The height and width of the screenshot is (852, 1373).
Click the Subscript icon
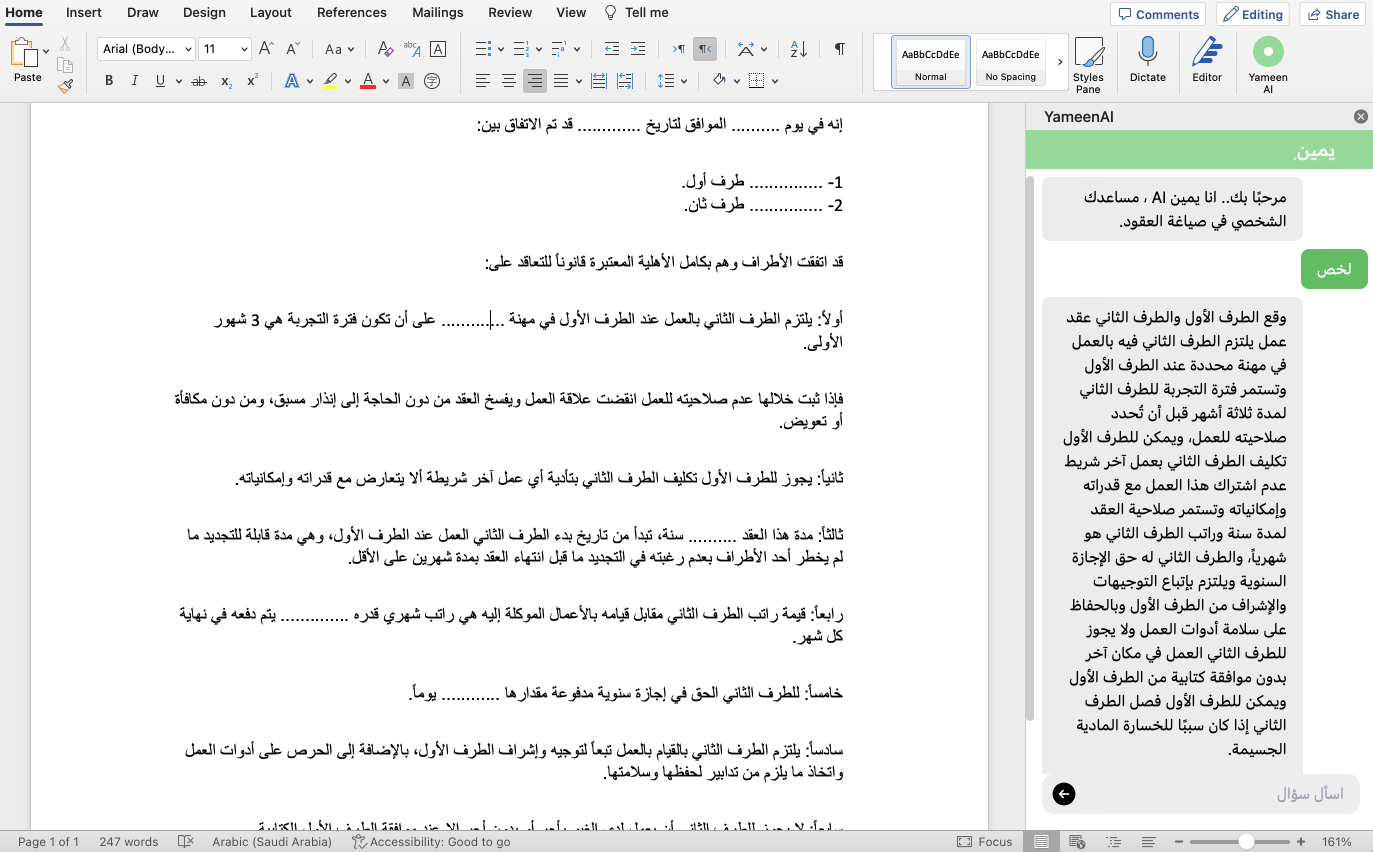pyautogui.click(x=225, y=81)
